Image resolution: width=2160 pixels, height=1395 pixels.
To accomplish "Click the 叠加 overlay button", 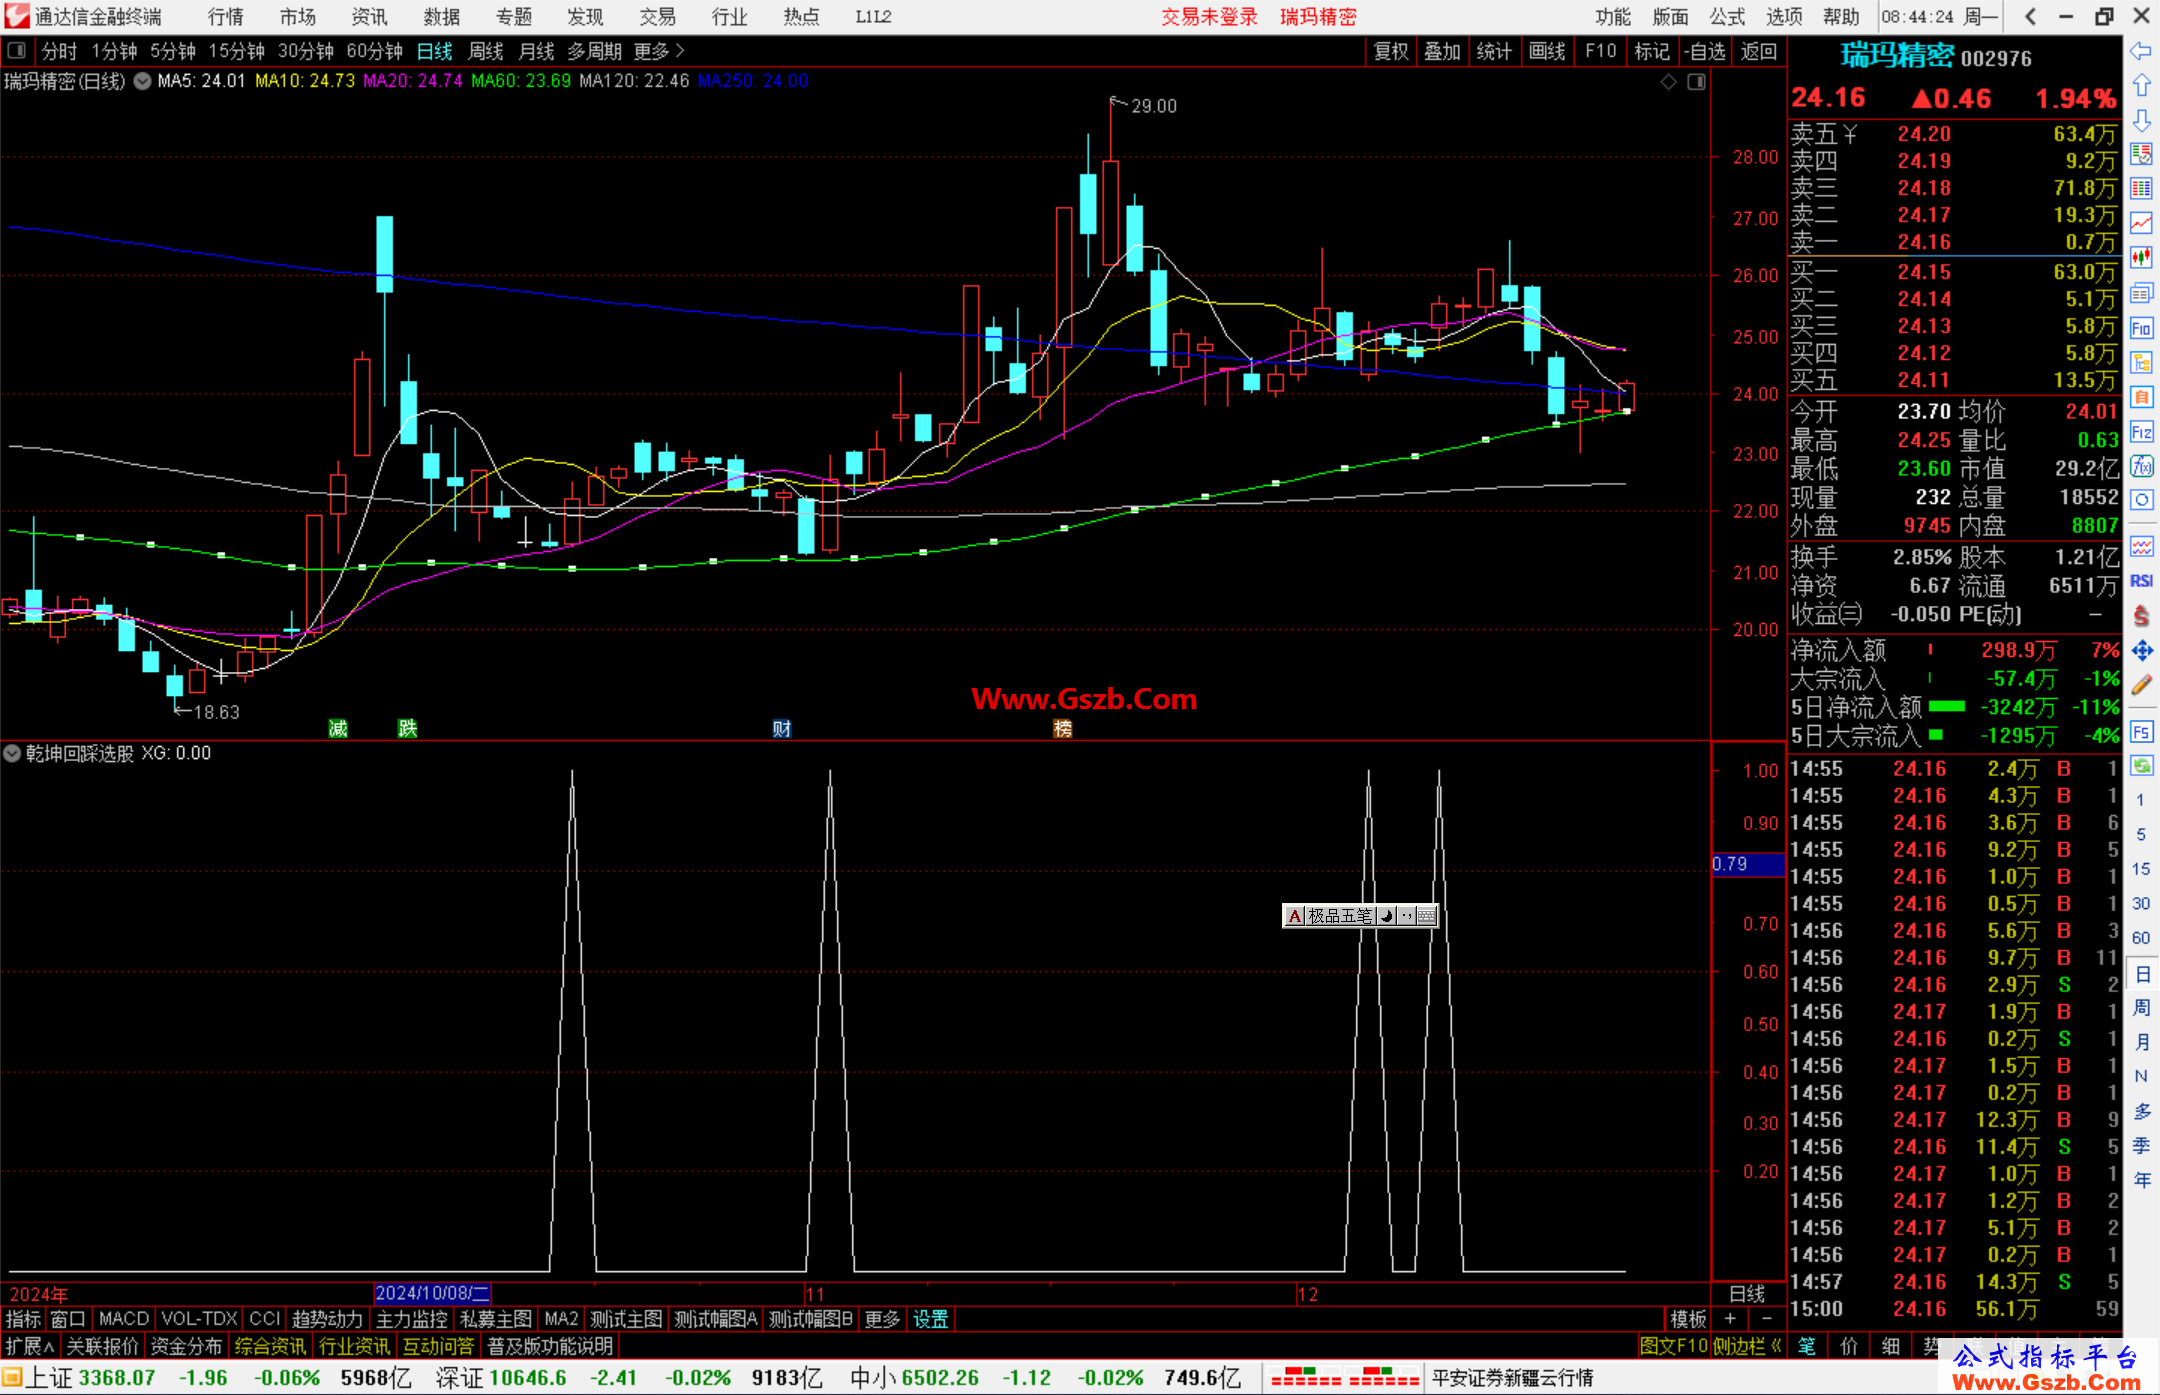I will click(x=1443, y=51).
